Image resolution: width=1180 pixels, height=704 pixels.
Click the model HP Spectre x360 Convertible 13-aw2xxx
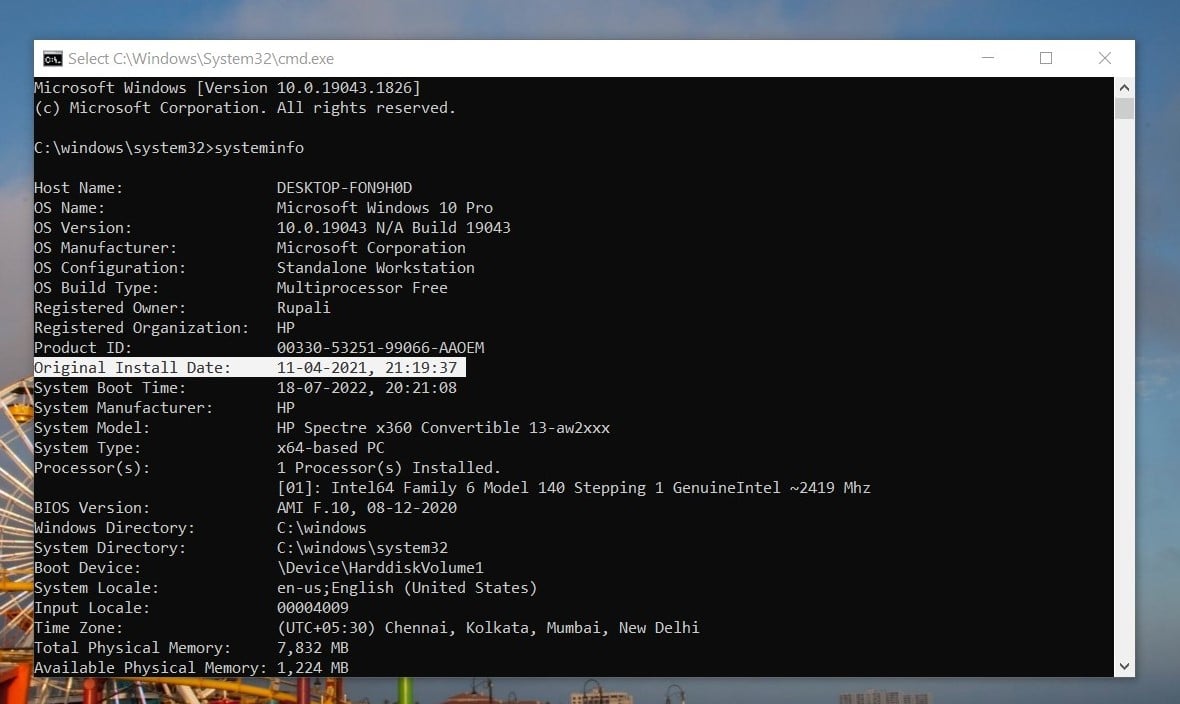tap(443, 428)
